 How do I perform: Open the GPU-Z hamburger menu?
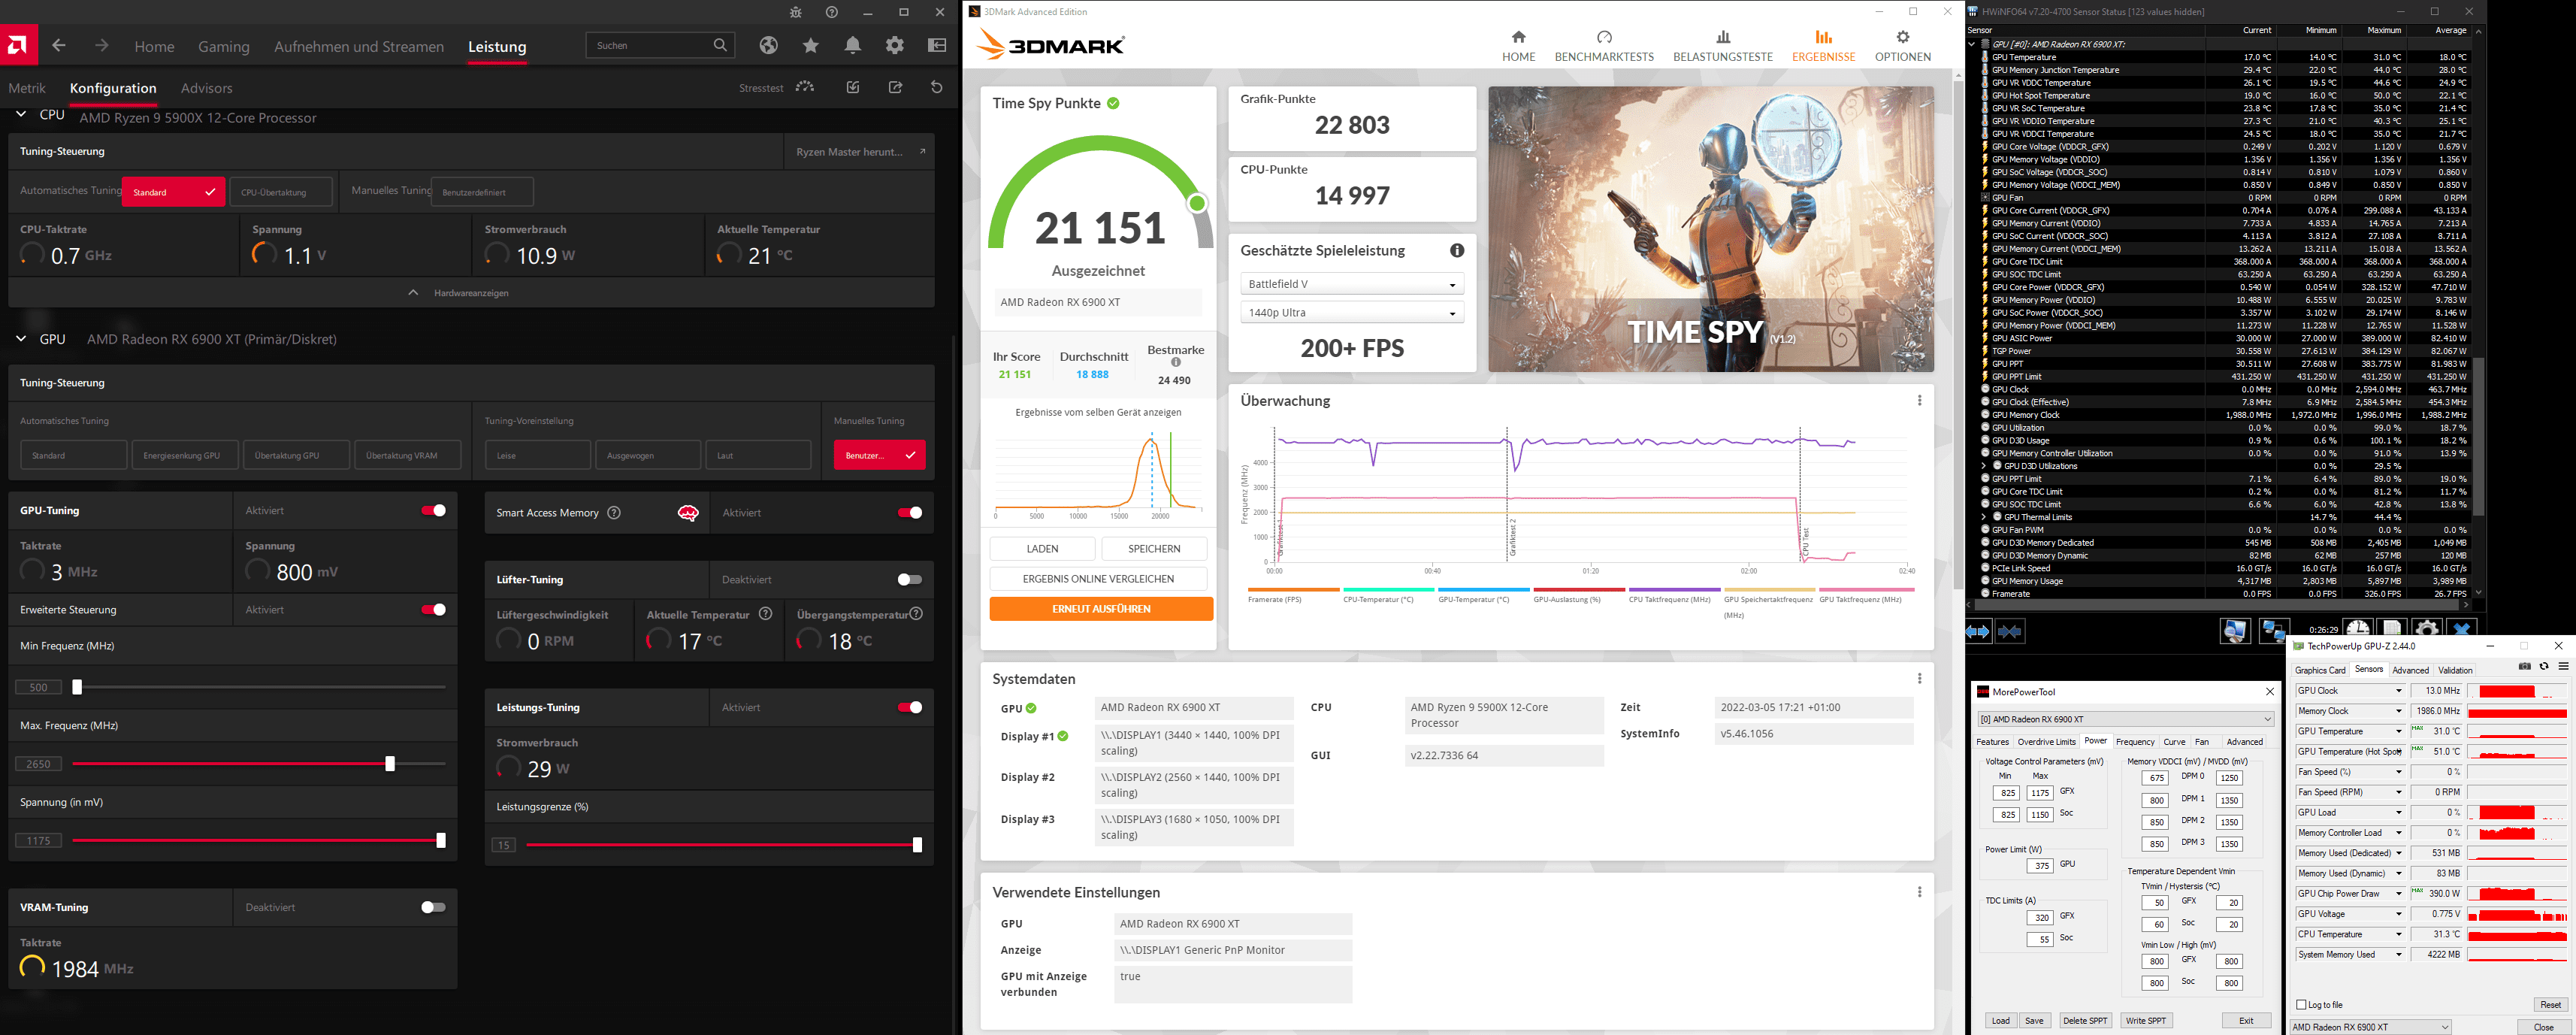(x=2563, y=666)
